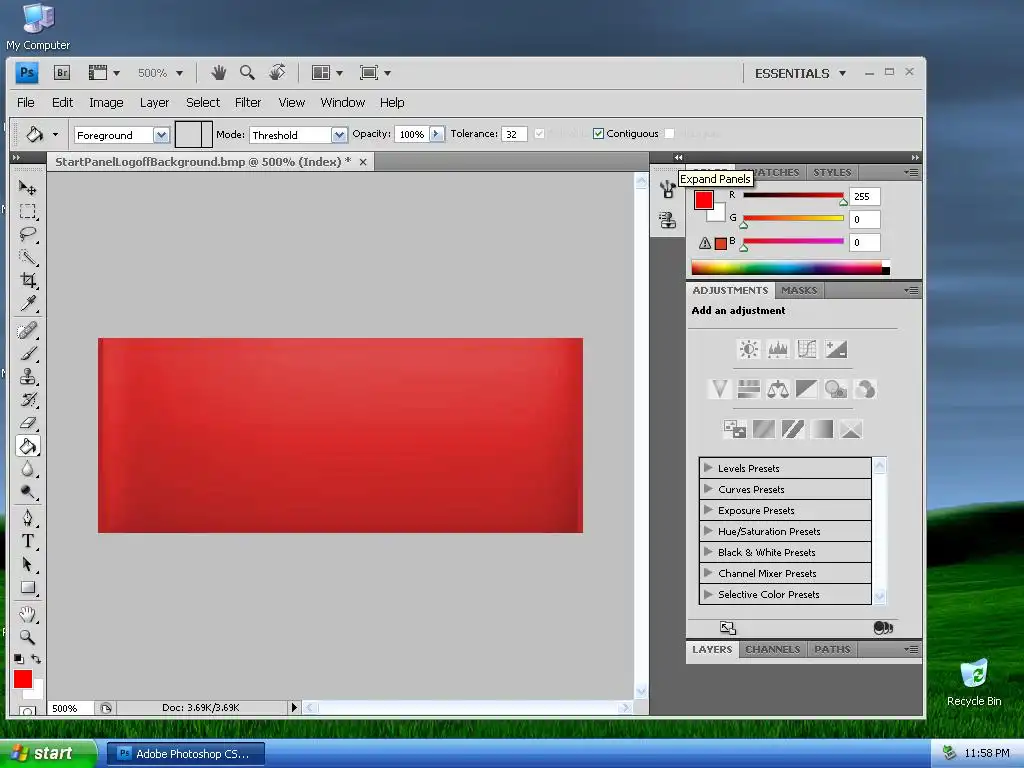
Task: Open the Image menu
Action: [106, 103]
